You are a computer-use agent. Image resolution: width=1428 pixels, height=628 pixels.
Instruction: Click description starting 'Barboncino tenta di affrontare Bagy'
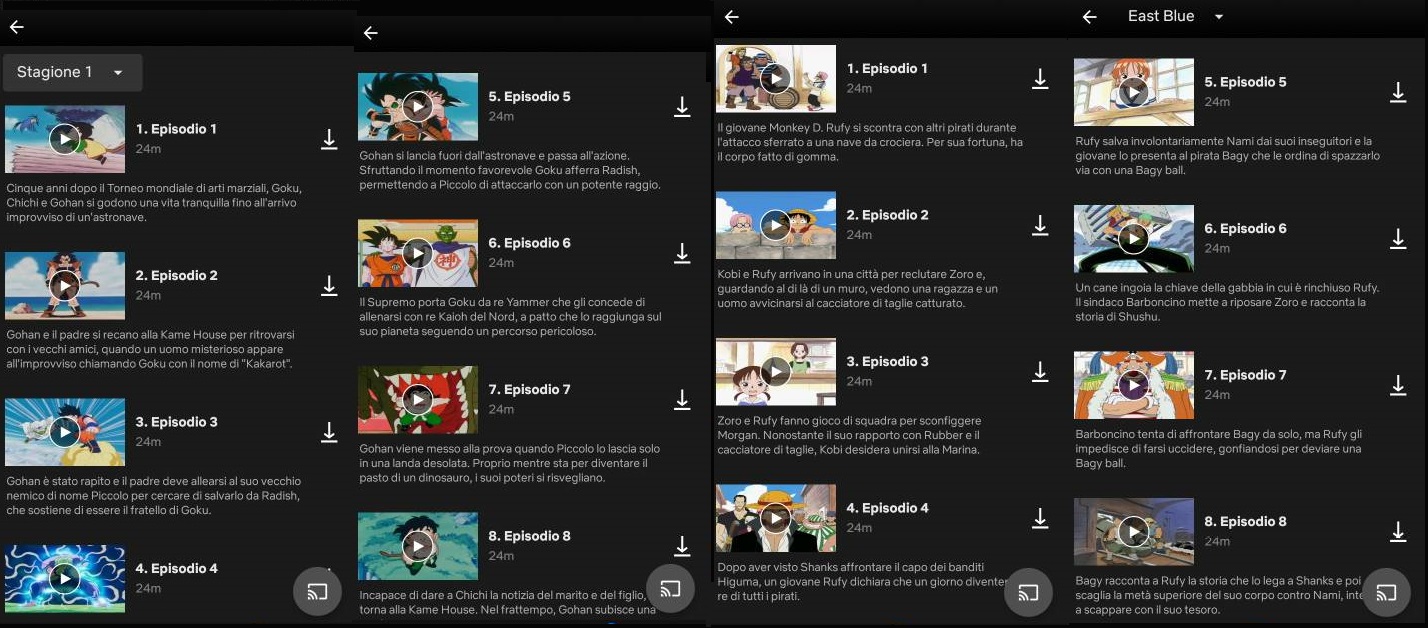1219,449
